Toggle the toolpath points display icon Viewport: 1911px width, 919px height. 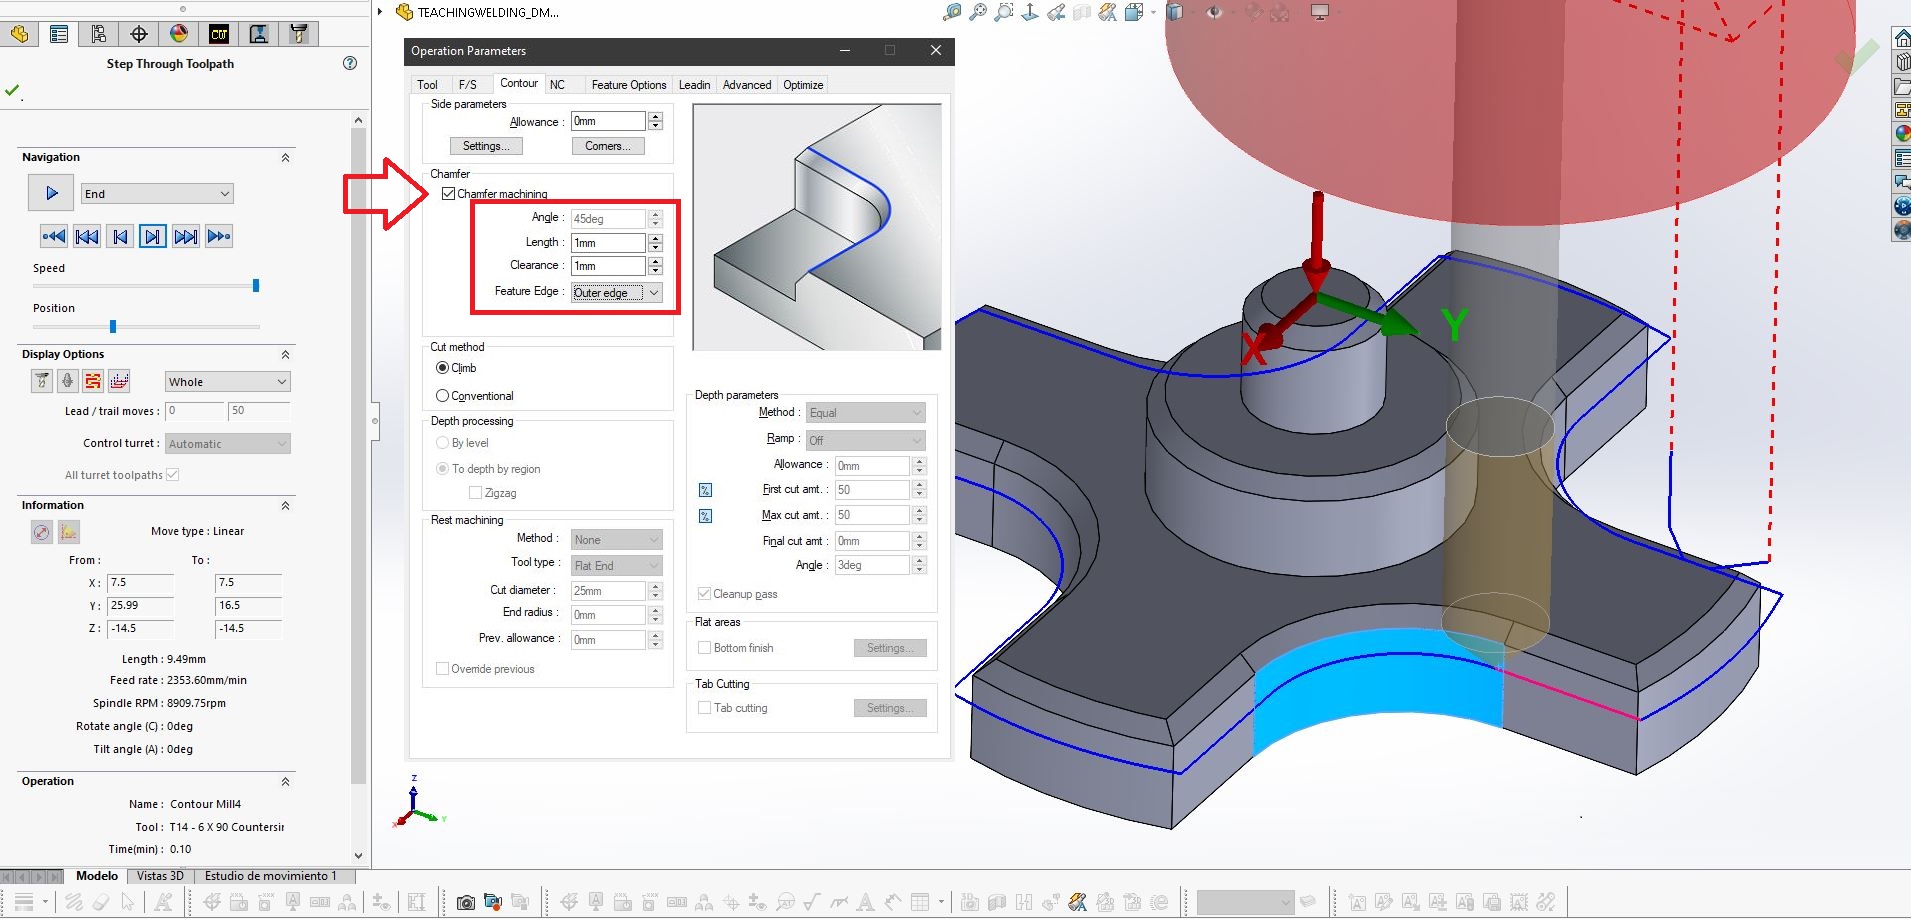[119, 381]
